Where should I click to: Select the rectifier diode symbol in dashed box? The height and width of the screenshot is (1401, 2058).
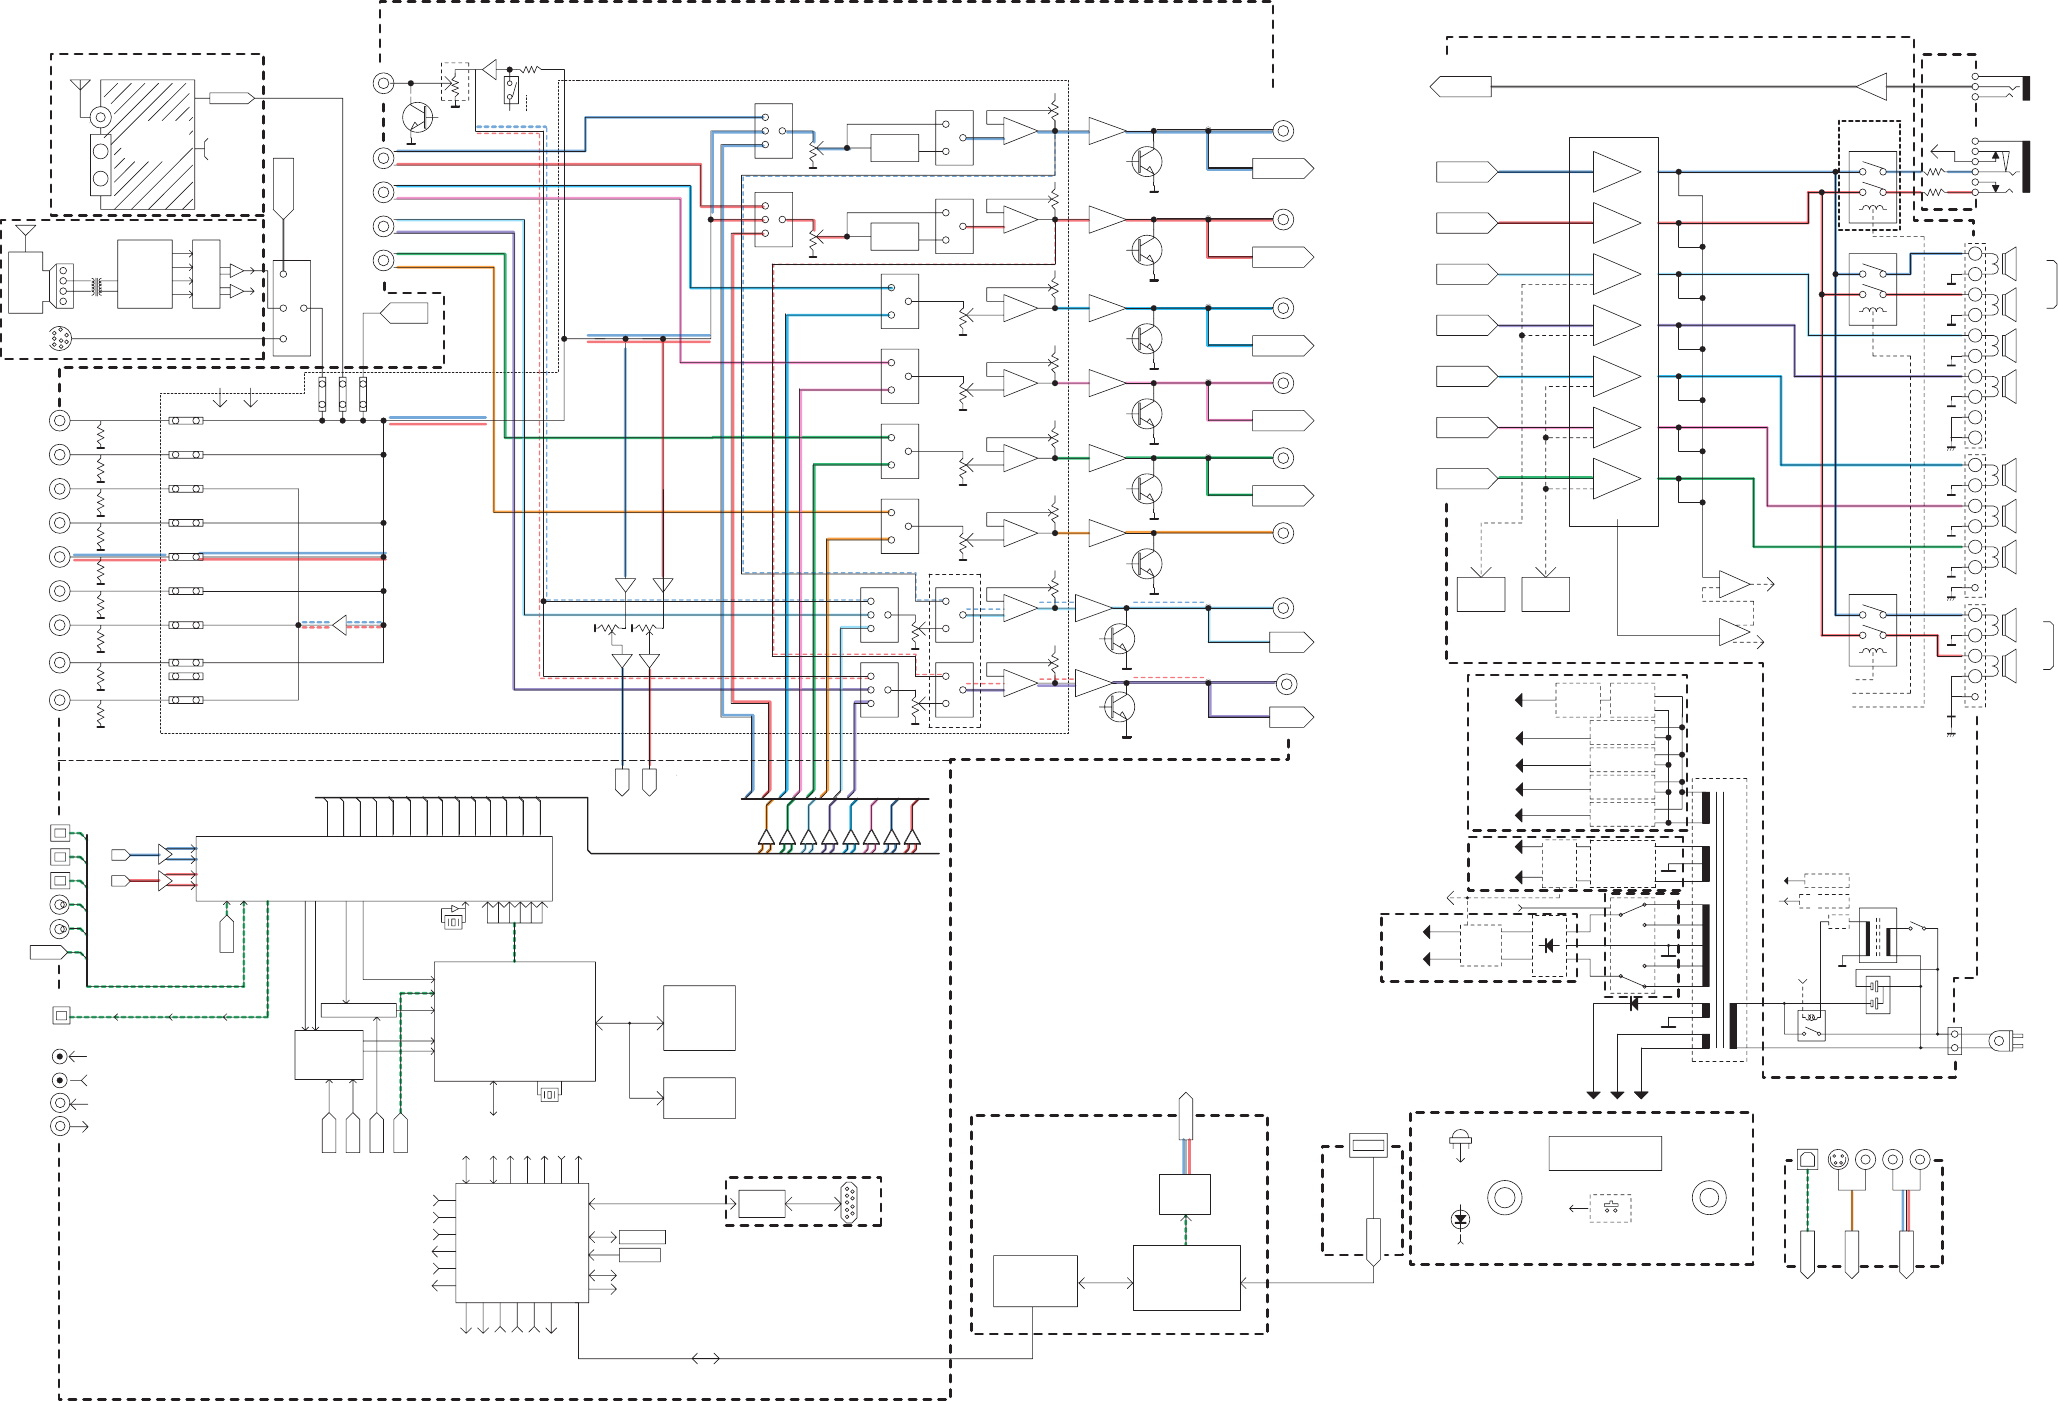click(1549, 945)
